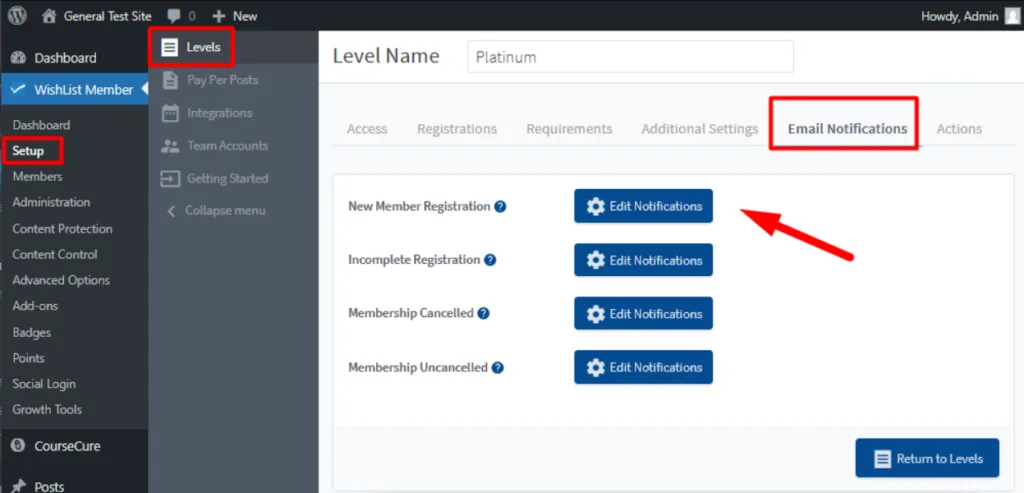This screenshot has width=1024, height=493.
Task: Select the Integrations label
Action: (219, 113)
